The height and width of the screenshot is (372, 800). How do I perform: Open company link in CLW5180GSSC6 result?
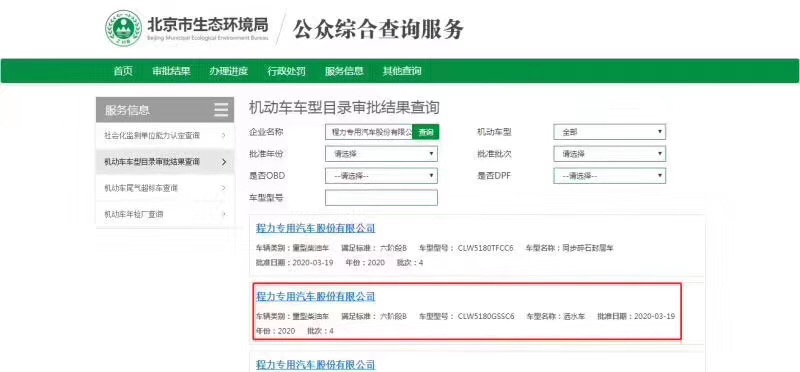point(315,296)
